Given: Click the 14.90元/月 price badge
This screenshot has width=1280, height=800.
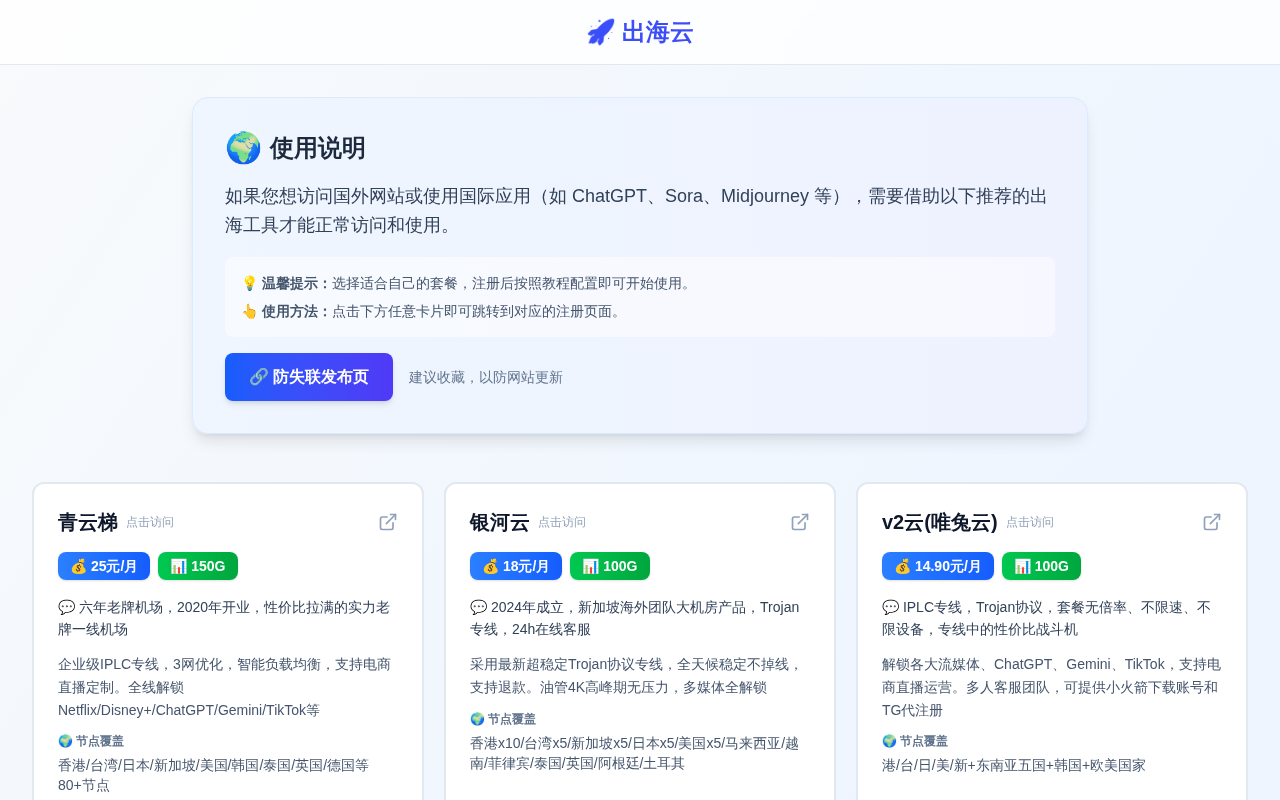Looking at the screenshot, I should click(x=938, y=566).
